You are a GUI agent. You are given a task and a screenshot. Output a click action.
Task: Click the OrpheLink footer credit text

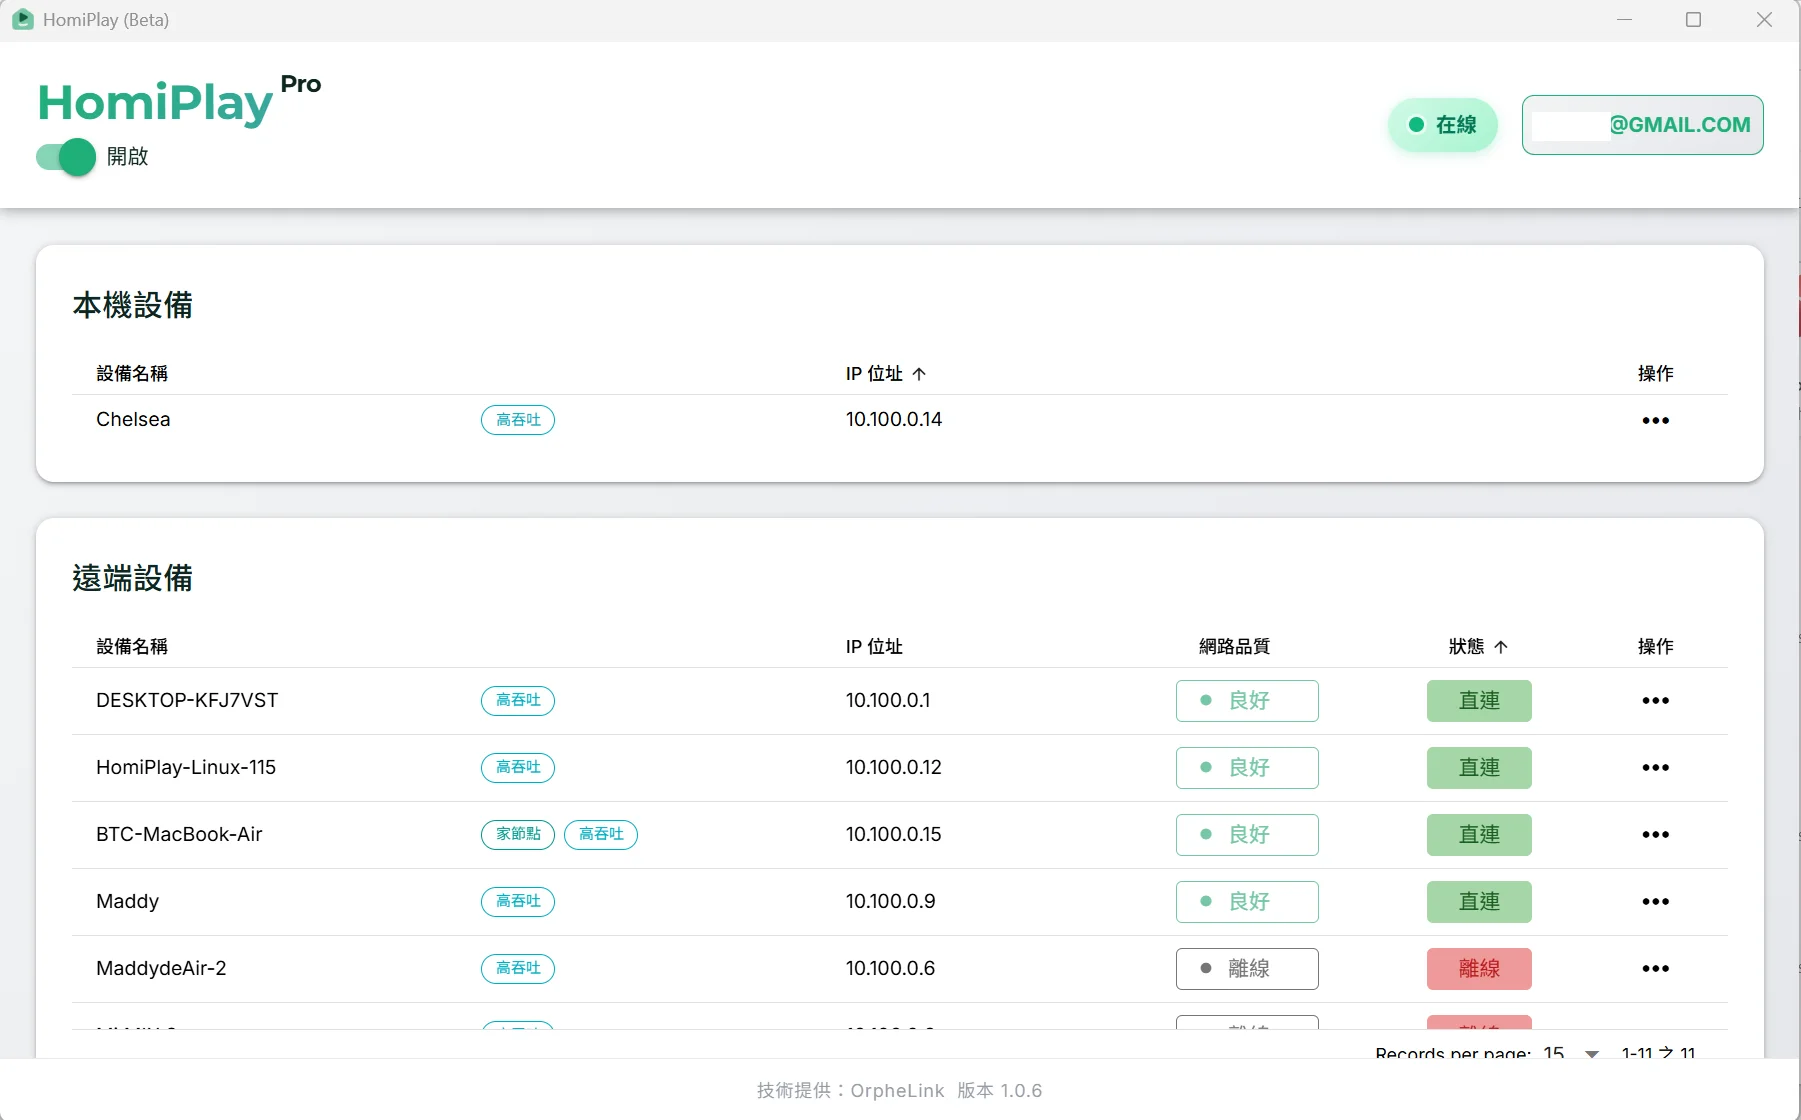(851, 1091)
